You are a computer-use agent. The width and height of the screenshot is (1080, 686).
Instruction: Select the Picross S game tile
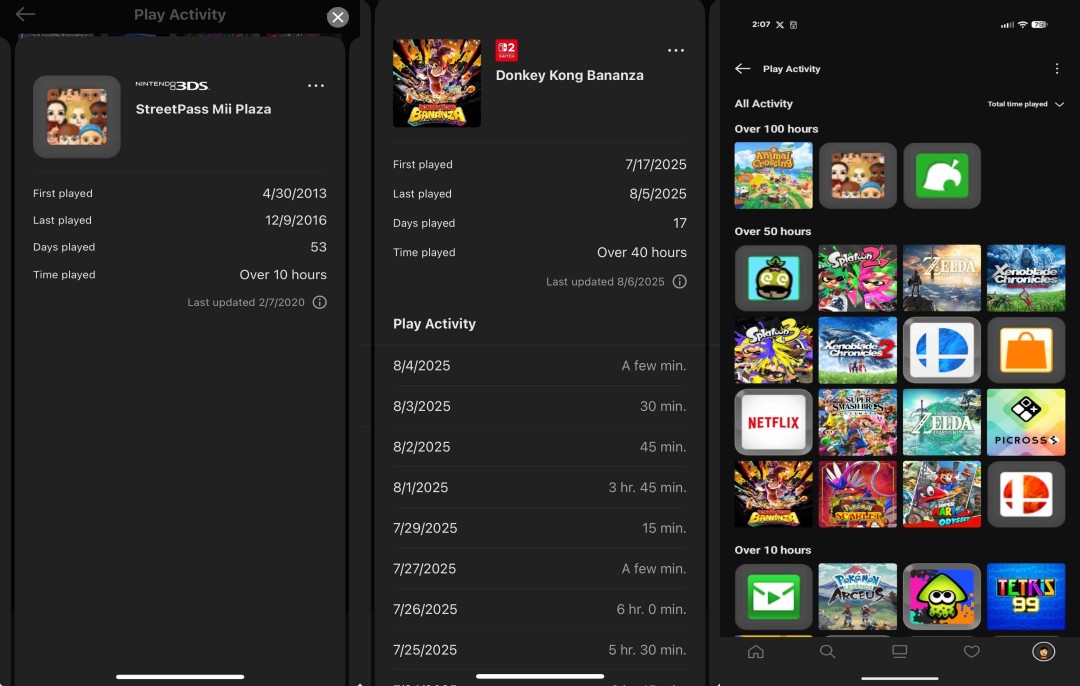pos(1025,422)
